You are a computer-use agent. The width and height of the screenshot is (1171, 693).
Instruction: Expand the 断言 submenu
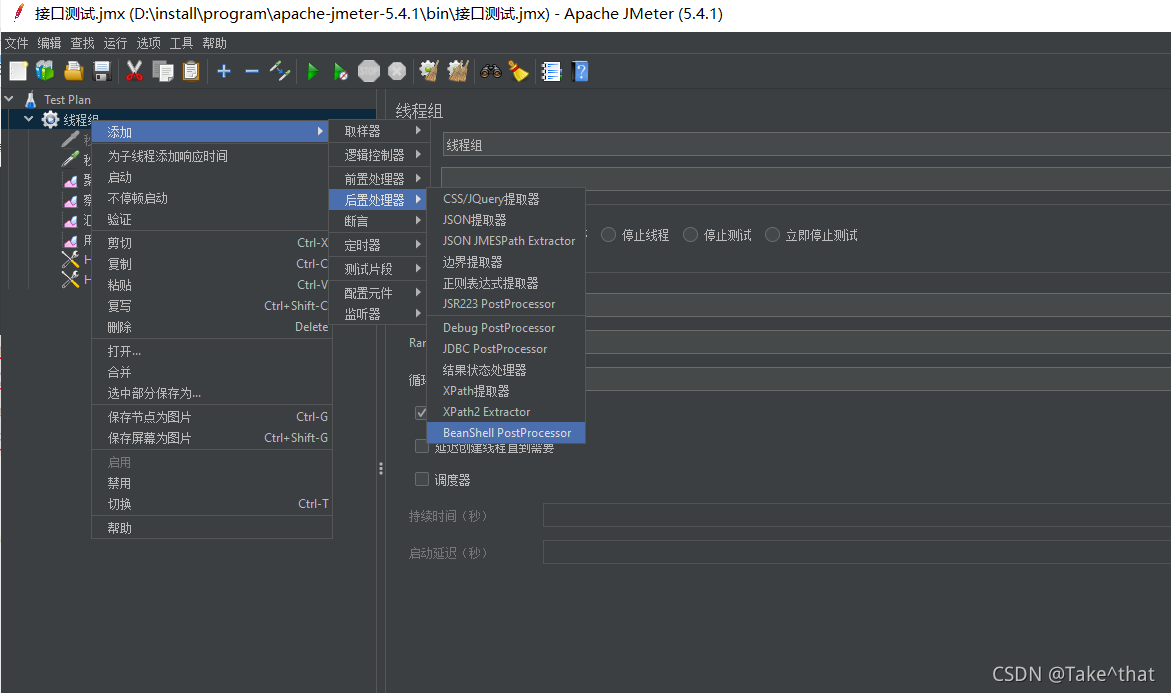point(378,221)
